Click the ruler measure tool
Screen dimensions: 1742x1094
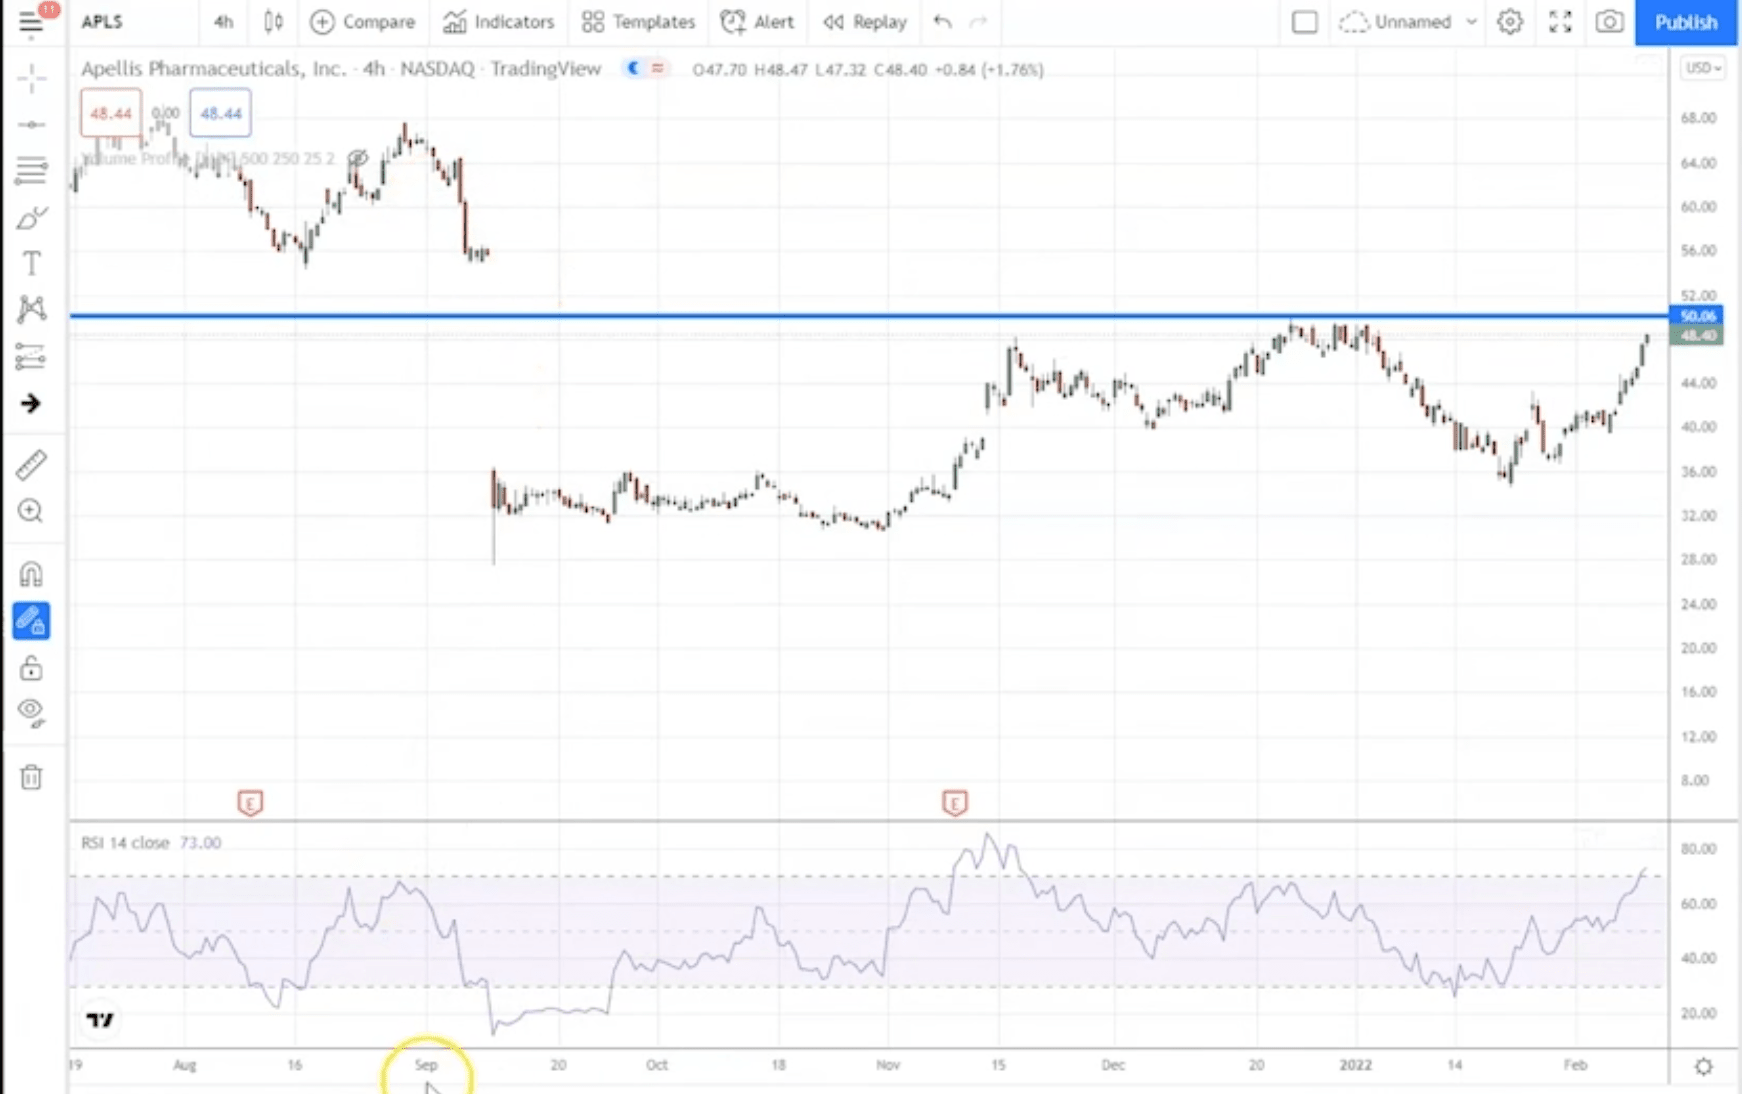point(31,465)
